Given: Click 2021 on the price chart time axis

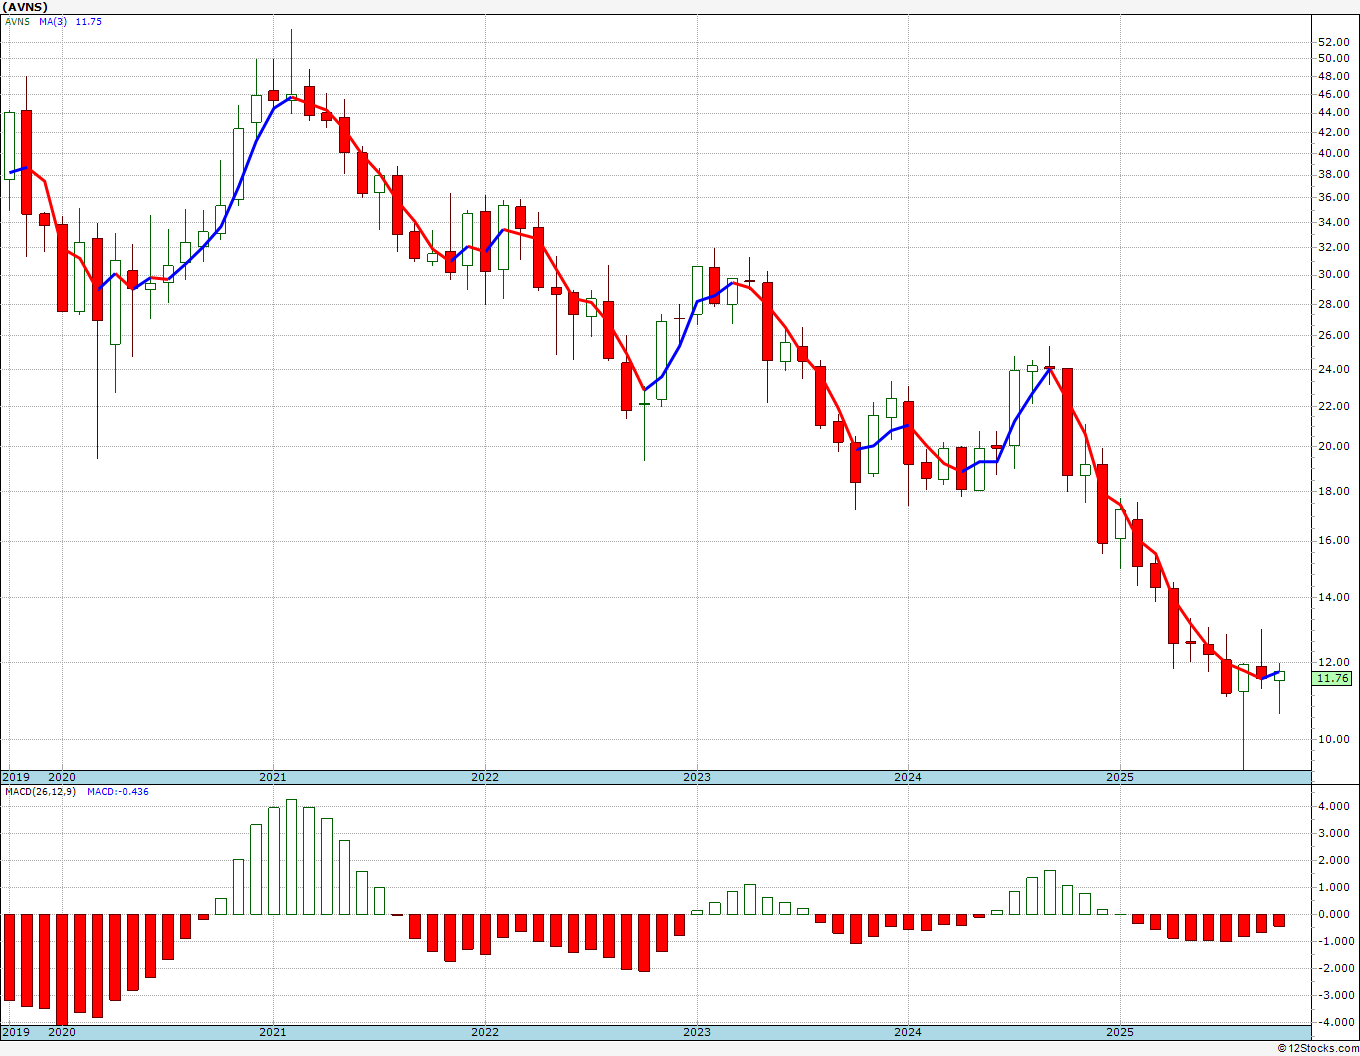Looking at the screenshot, I should [273, 777].
